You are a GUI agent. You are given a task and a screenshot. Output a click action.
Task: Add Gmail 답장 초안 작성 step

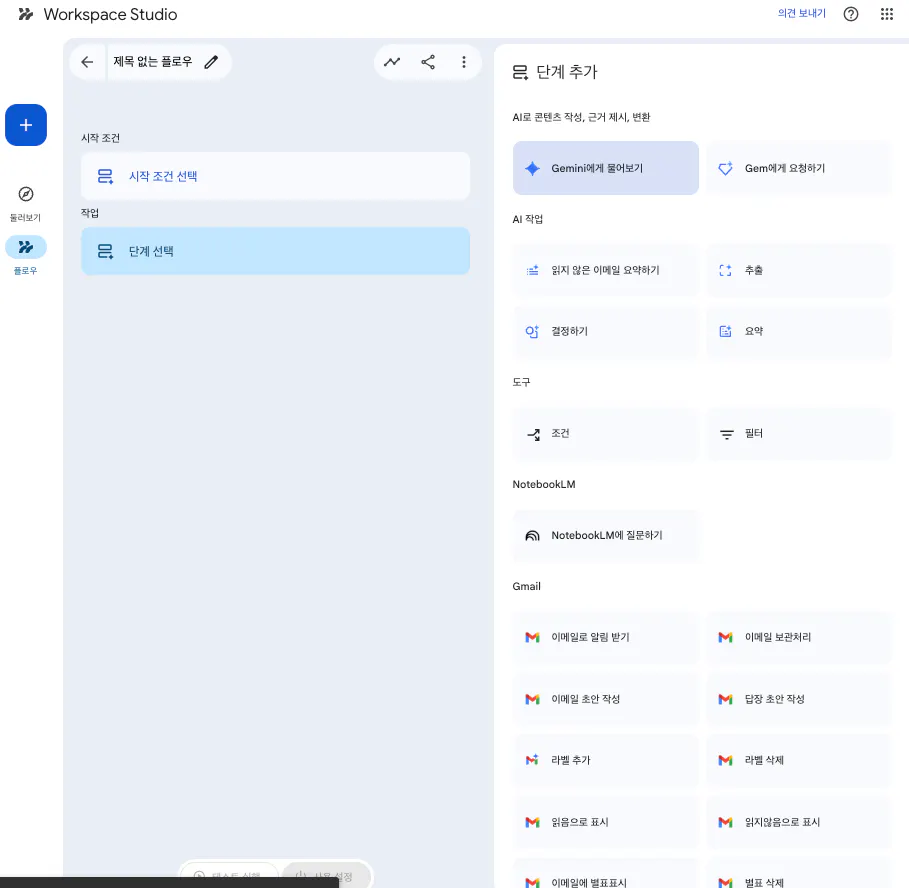pos(799,699)
